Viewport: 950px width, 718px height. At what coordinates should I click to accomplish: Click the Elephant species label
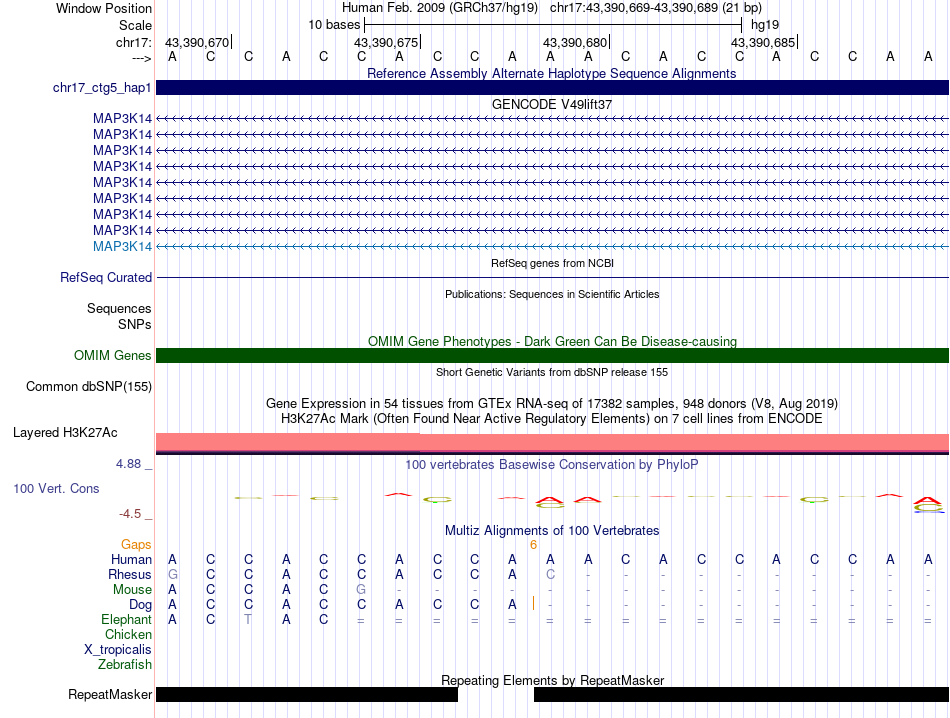(x=126, y=619)
